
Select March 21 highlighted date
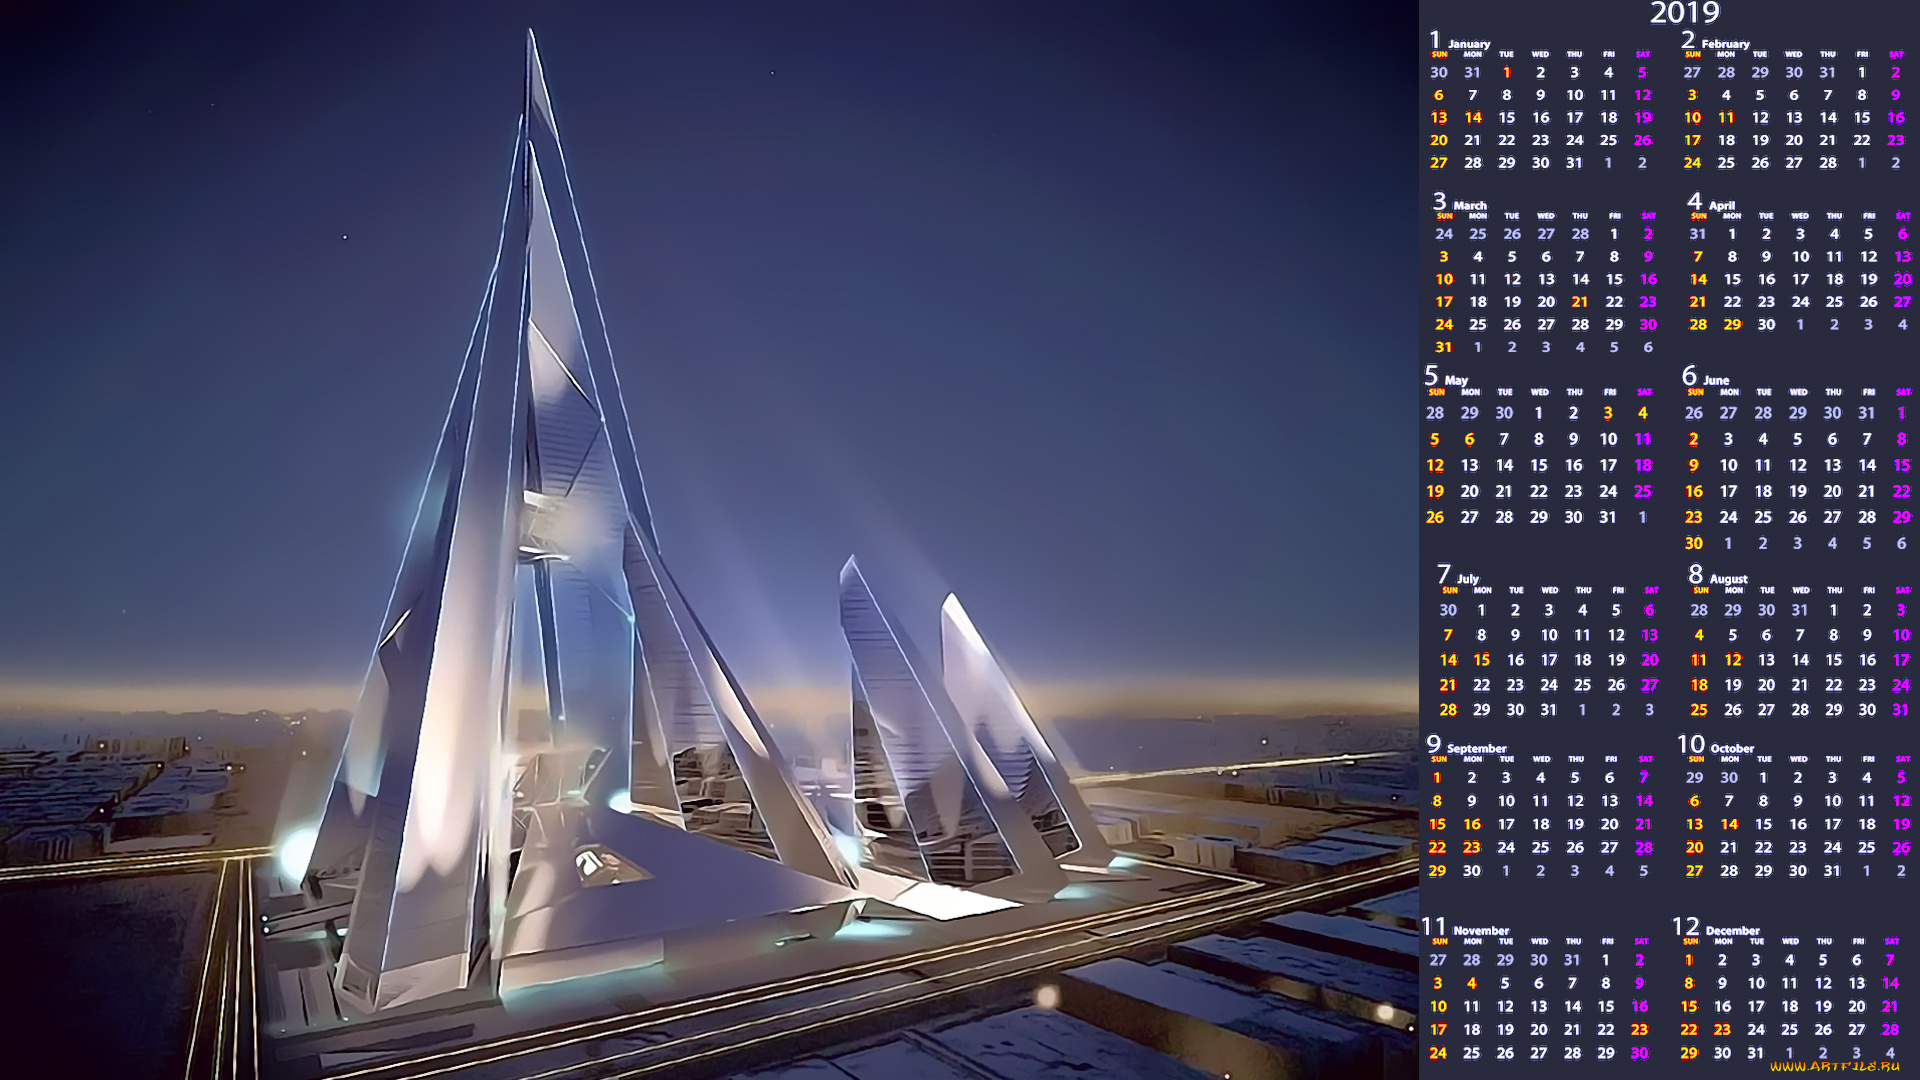coord(1580,302)
